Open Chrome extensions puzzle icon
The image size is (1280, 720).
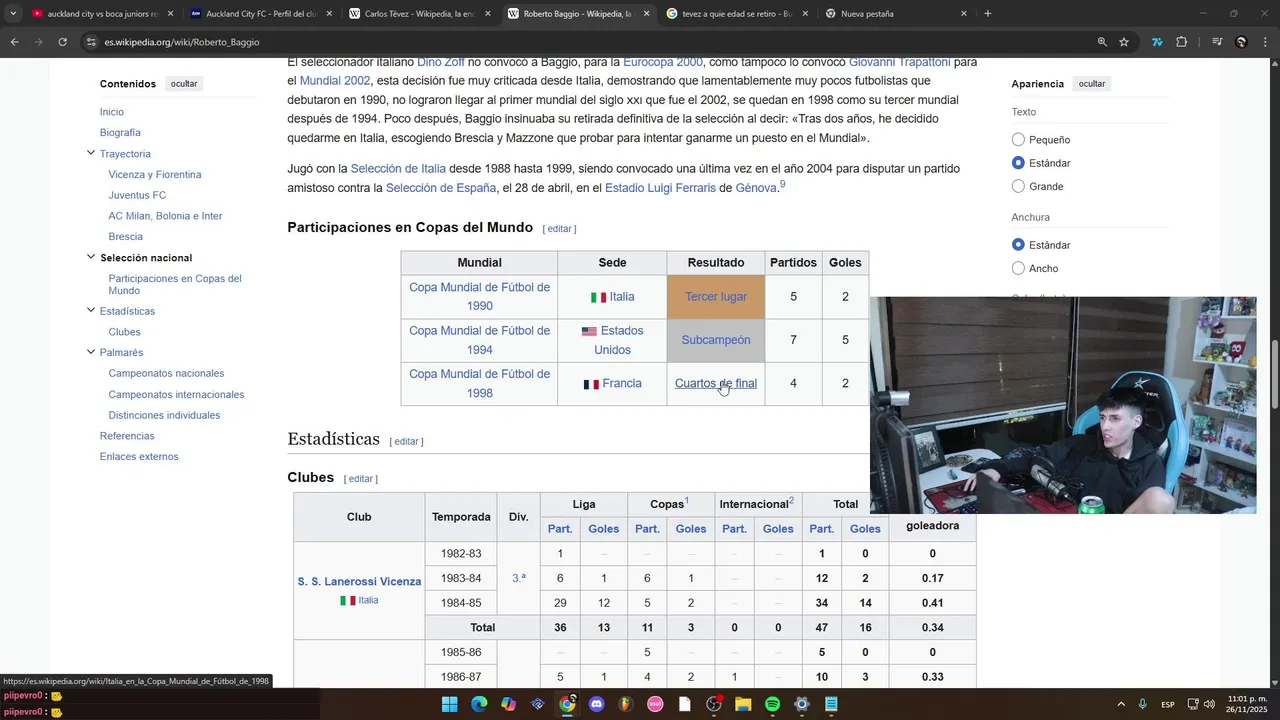pyautogui.click(x=1182, y=42)
